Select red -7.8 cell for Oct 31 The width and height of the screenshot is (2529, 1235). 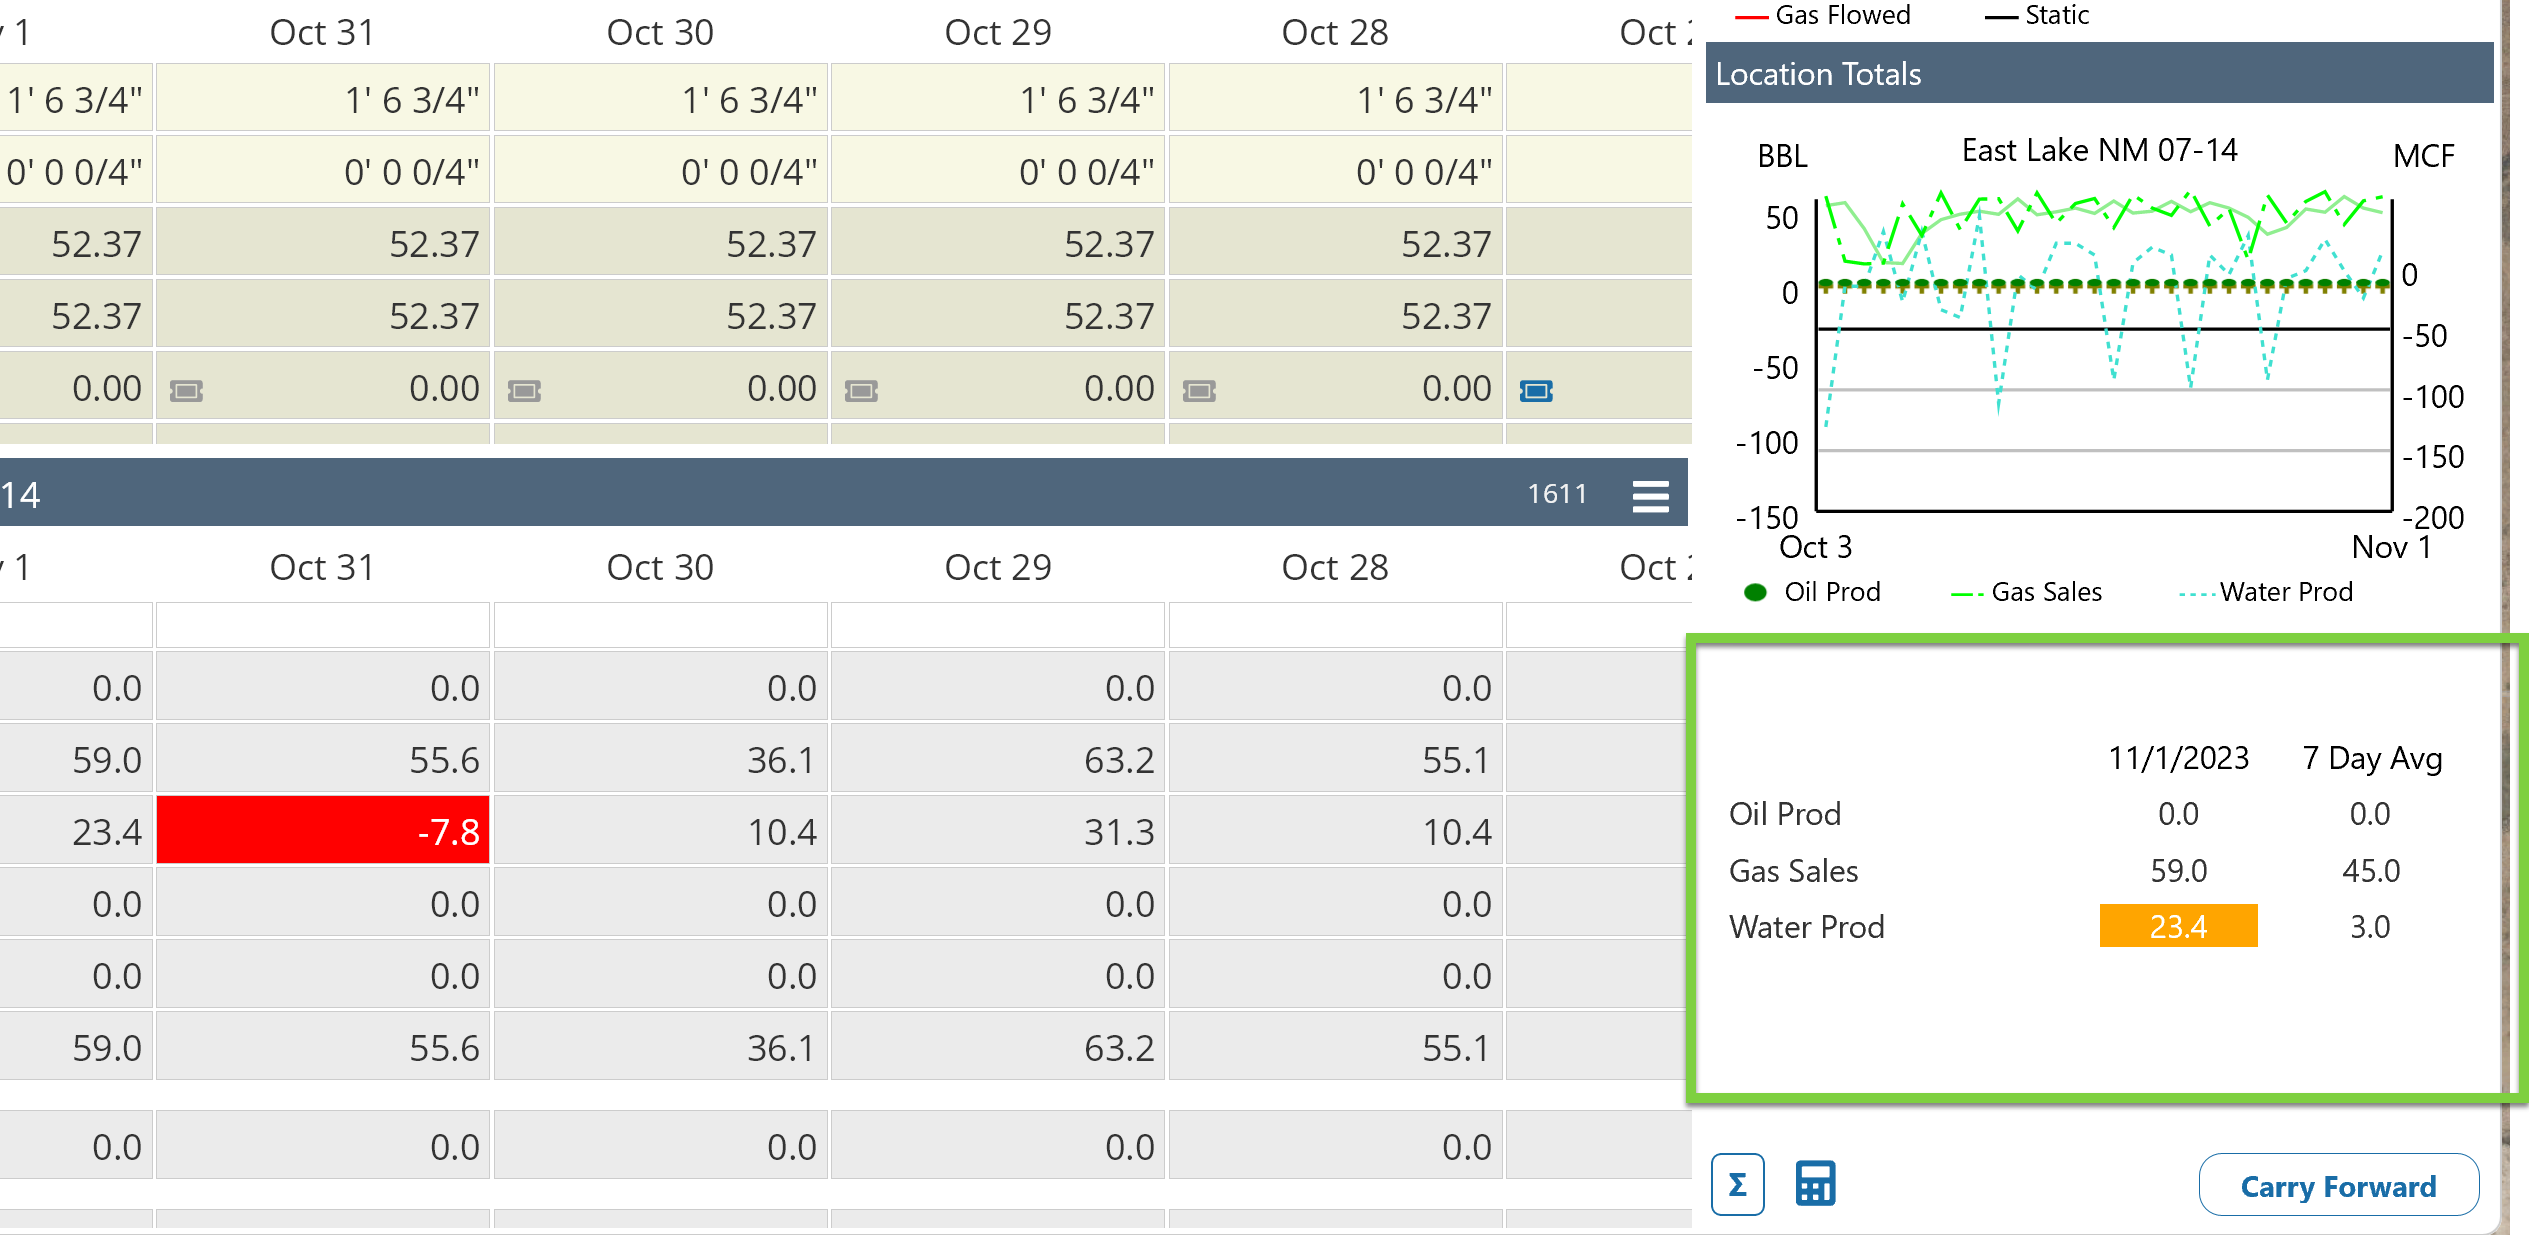tap(322, 831)
